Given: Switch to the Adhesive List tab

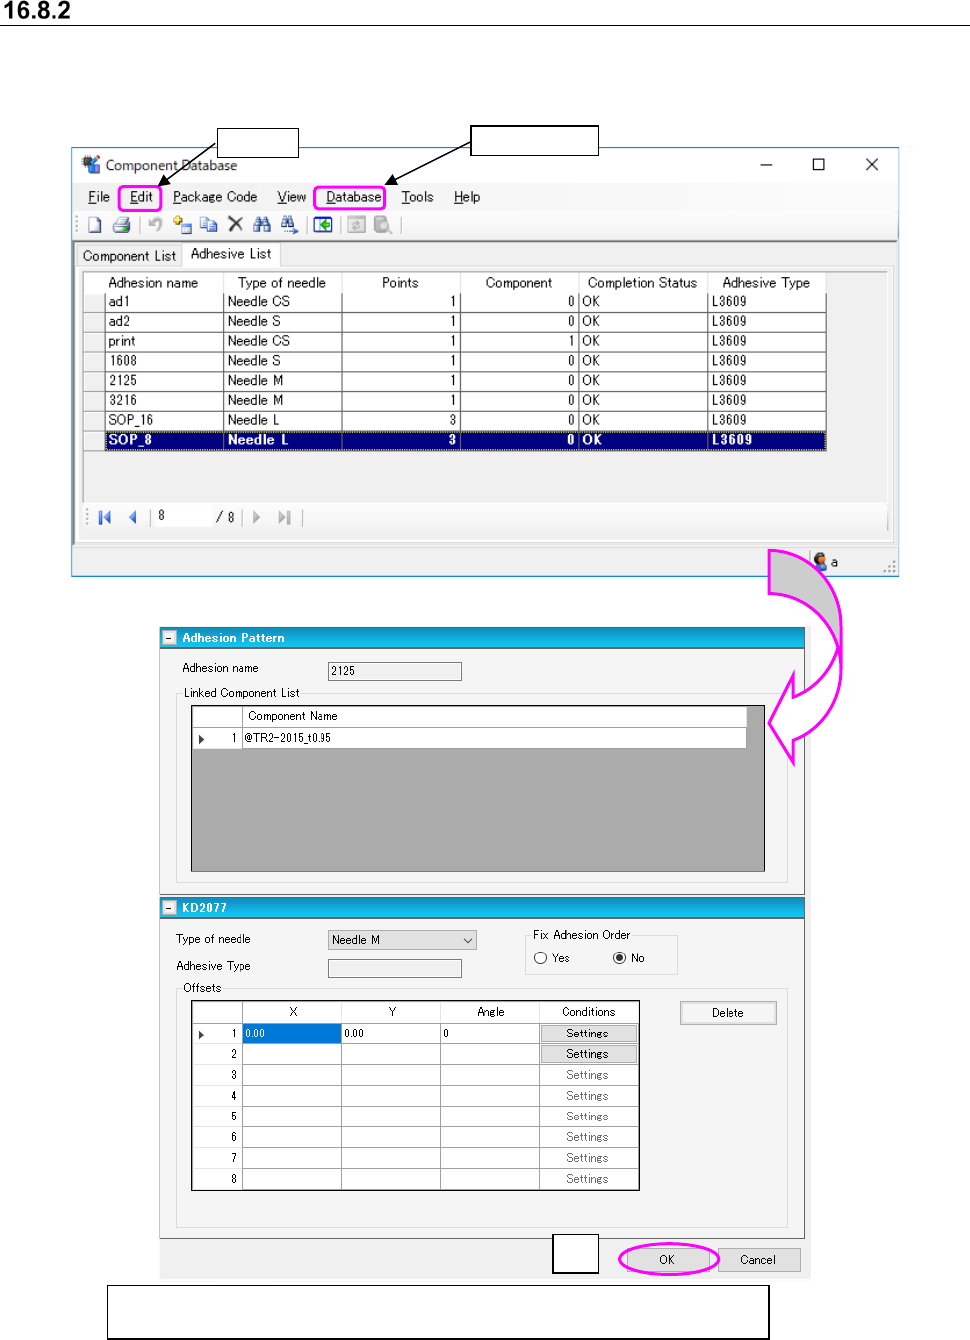Looking at the screenshot, I should (231, 254).
